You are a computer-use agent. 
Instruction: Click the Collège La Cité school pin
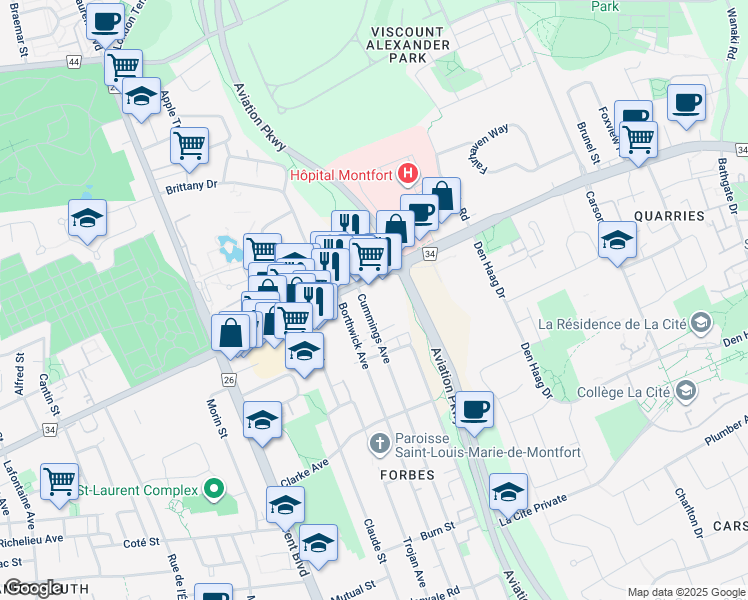point(686,392)
